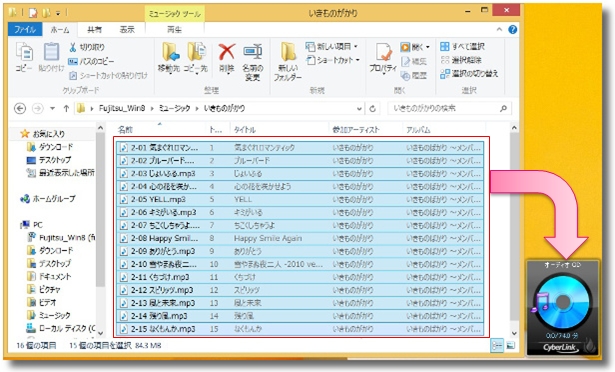Screen dimensions: 615x372
Task: Click the Back navigation button
Action: coord(20,108)
